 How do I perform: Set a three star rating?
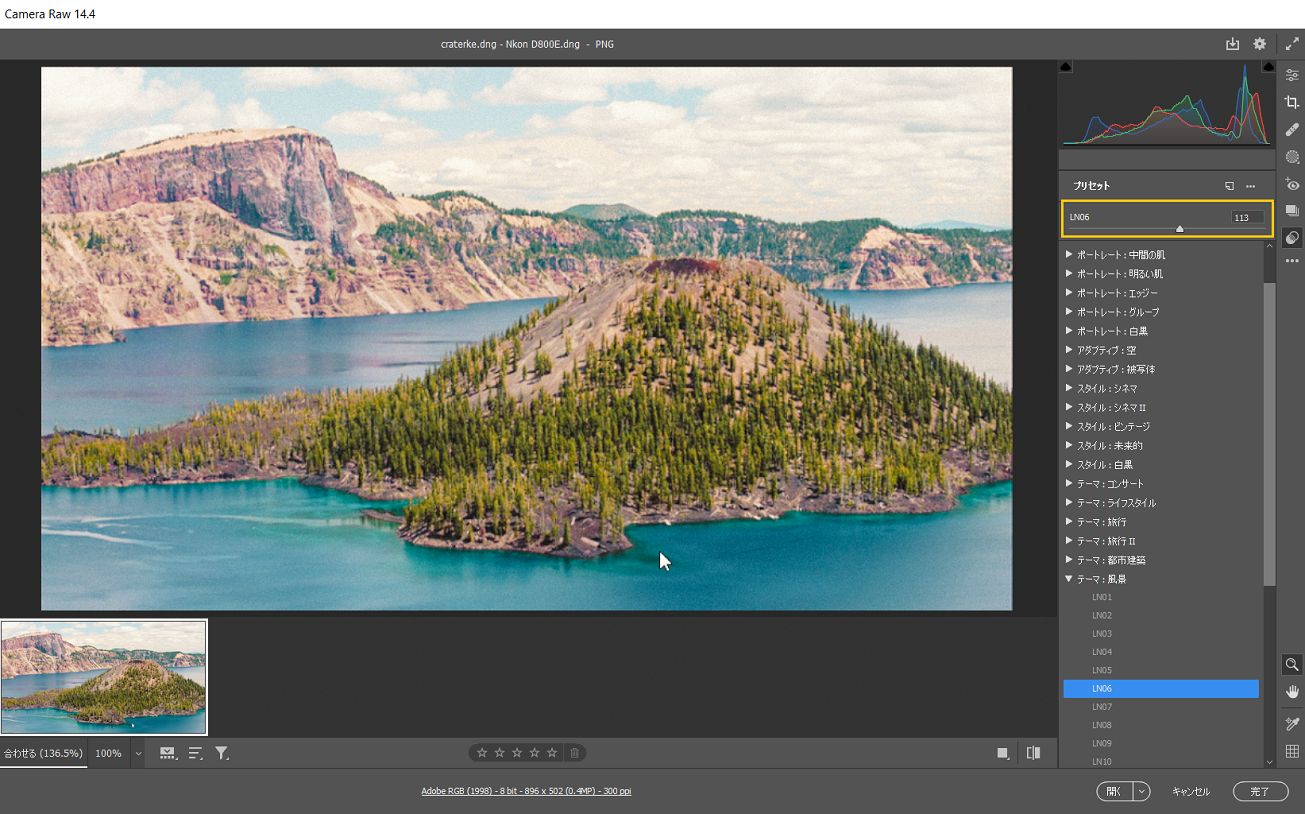click(x=517, y=753)
